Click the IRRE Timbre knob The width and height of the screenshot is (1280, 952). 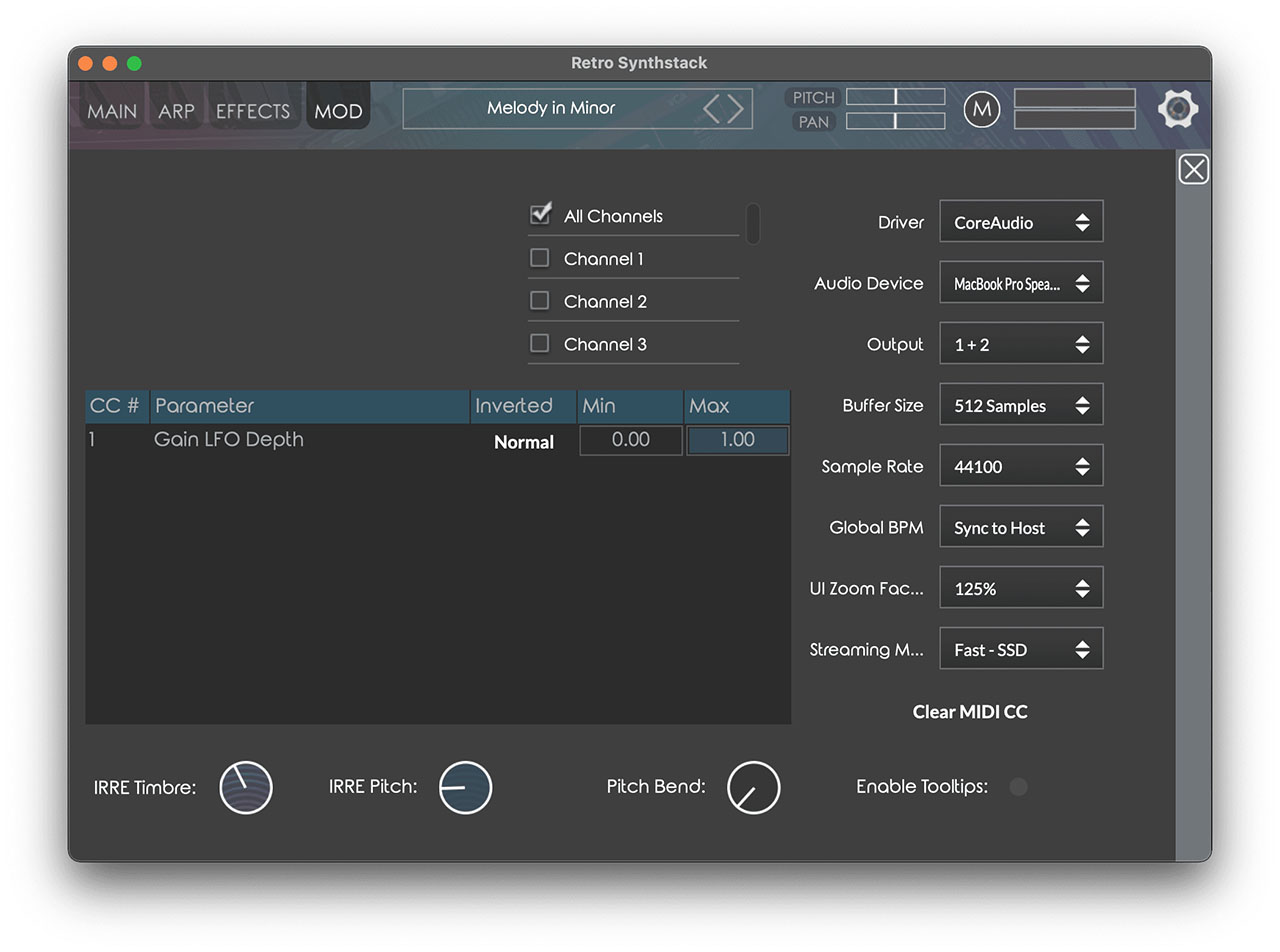pyautogui.click(x=246, y=787)
